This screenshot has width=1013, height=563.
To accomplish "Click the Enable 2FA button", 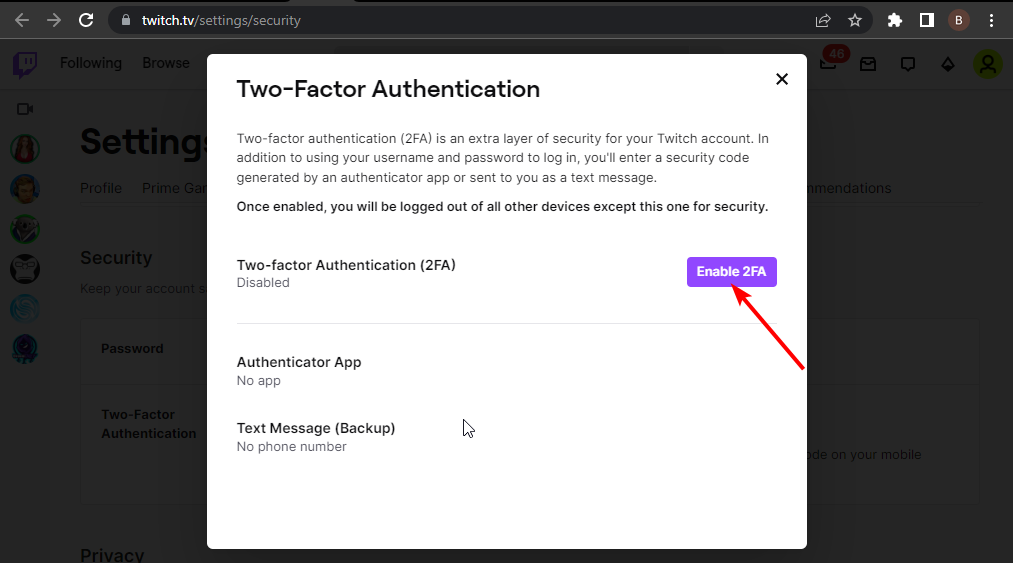I will point(731,271).
